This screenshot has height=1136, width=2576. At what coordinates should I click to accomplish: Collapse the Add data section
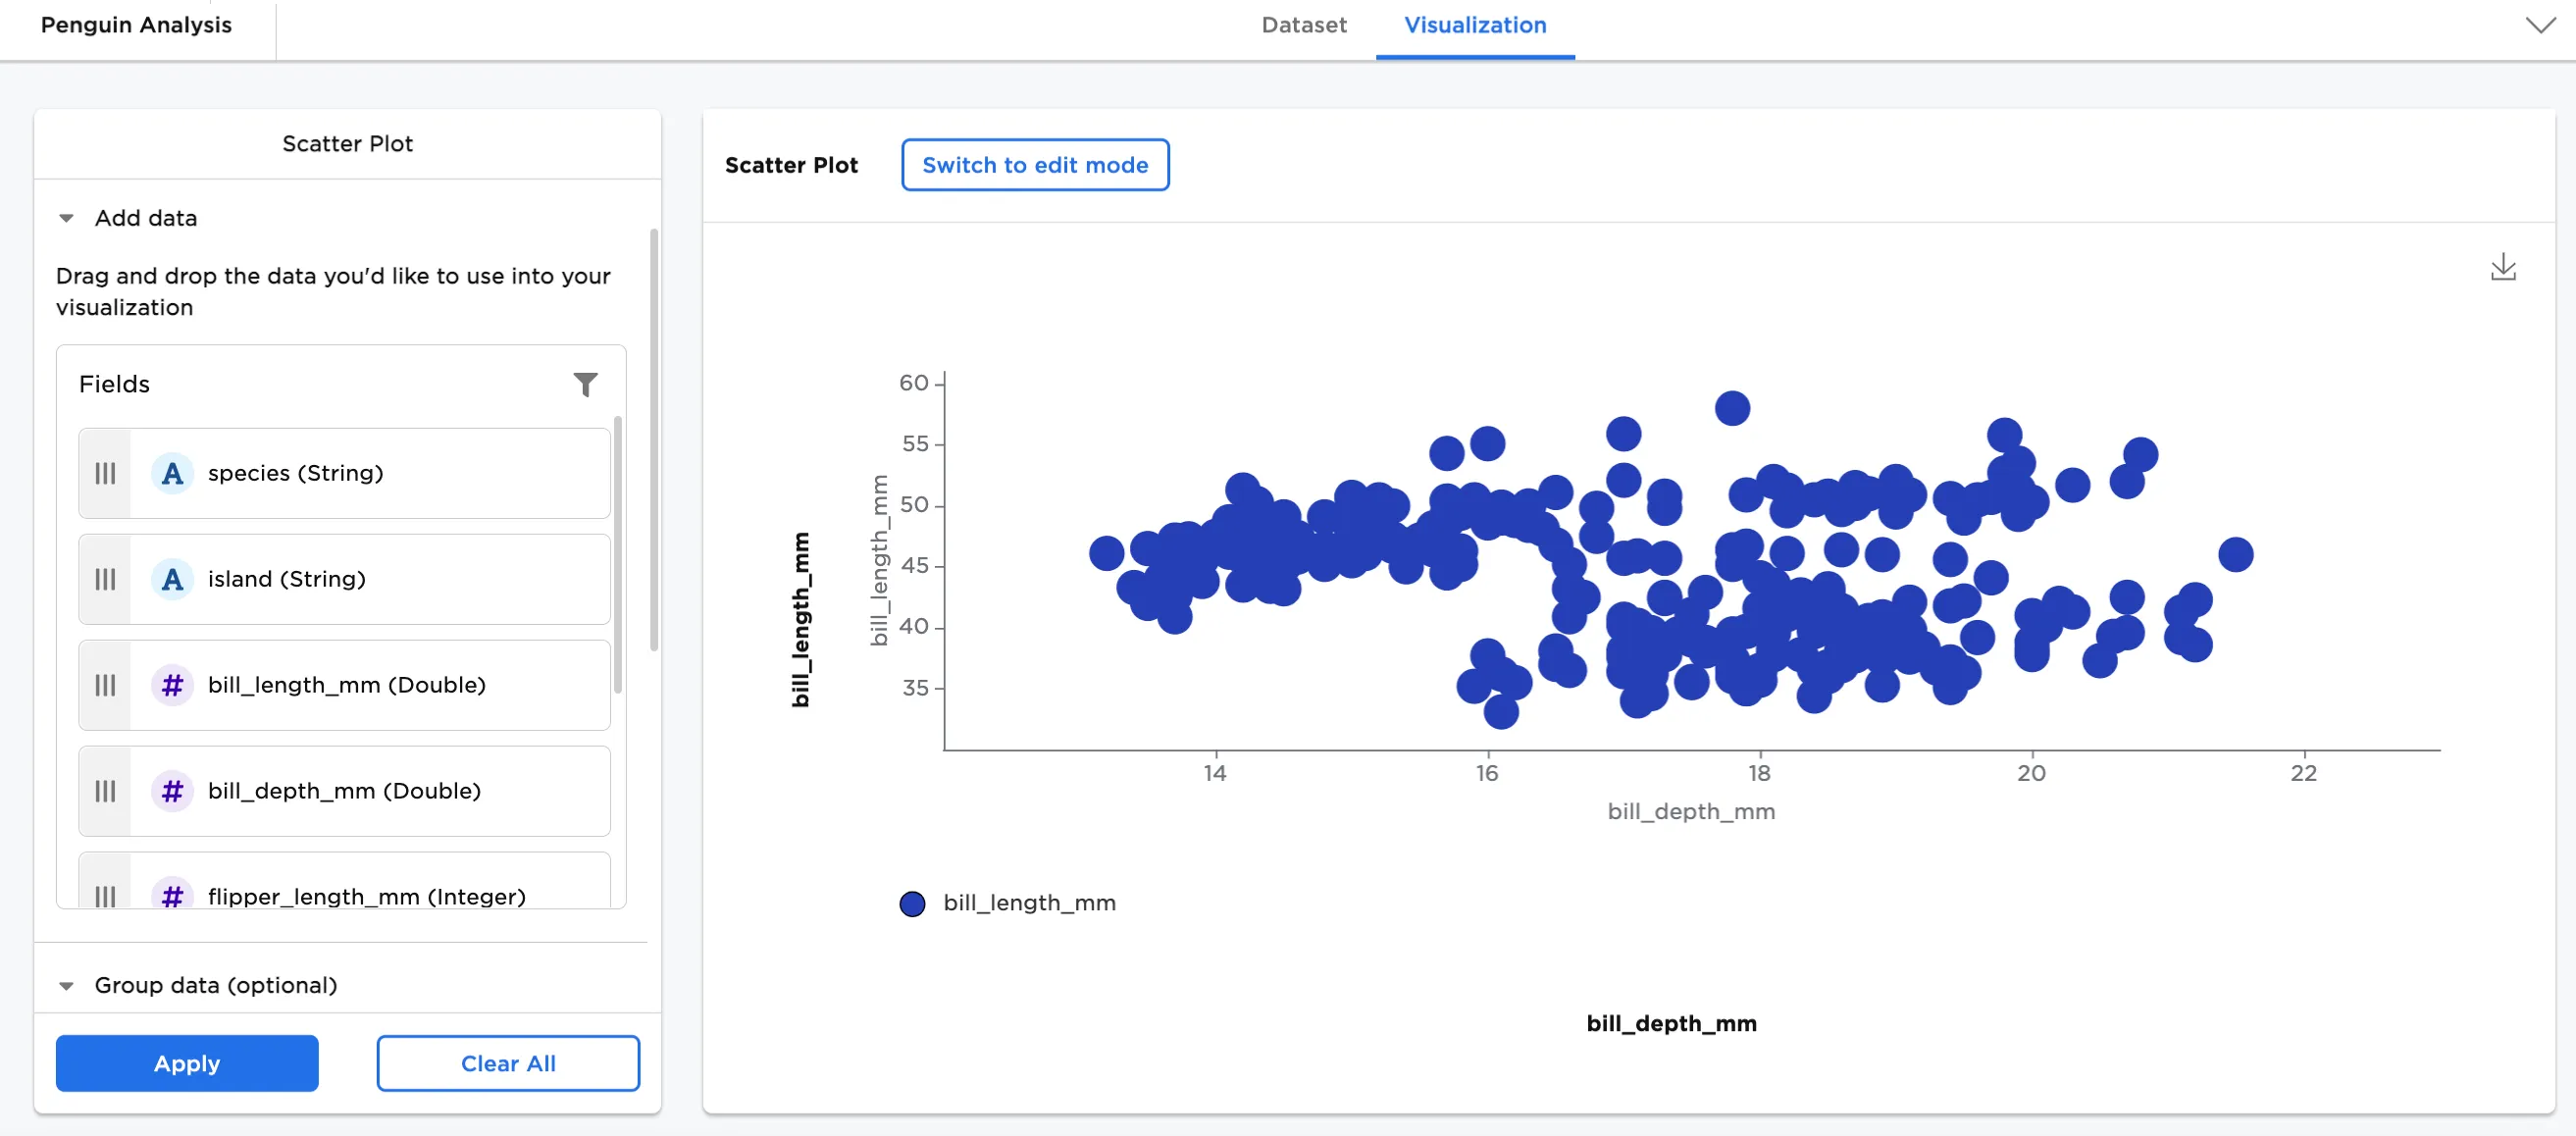(67, 218)
